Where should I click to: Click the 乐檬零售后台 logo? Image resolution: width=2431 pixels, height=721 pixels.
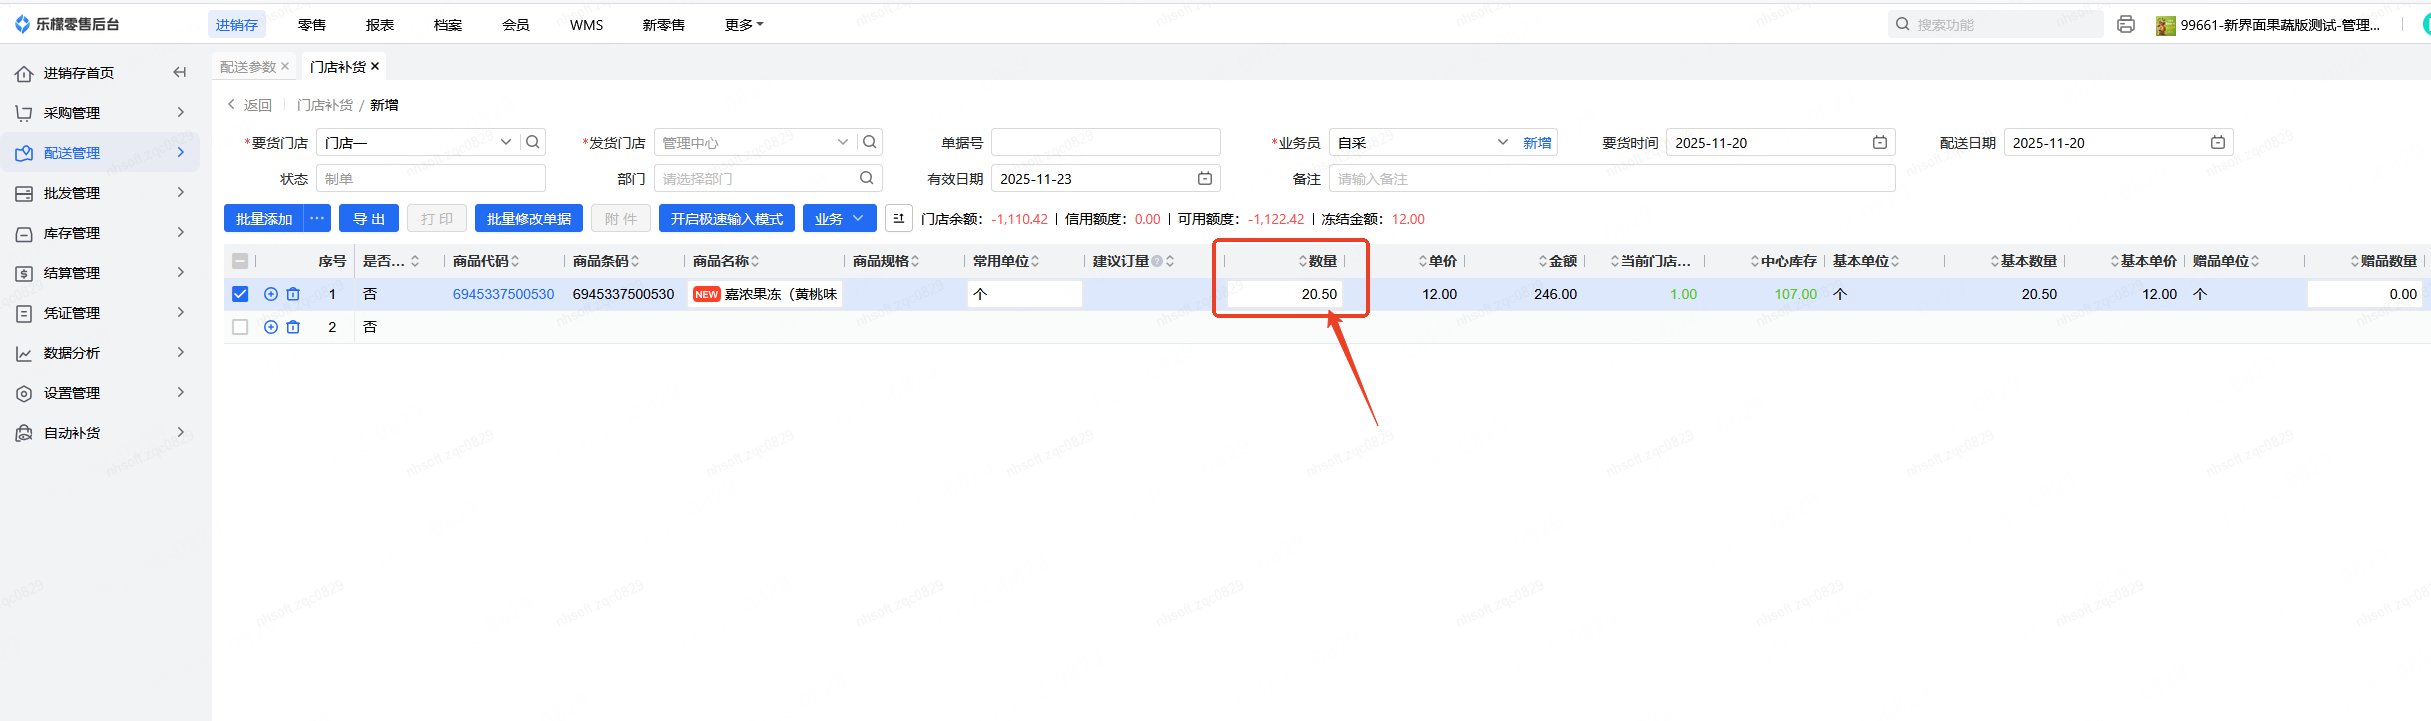point(68,24)
